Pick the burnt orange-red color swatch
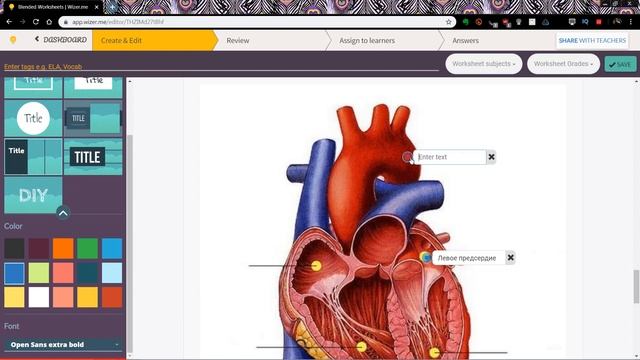This screenshot has height=360, width=640. pos(112,297)
